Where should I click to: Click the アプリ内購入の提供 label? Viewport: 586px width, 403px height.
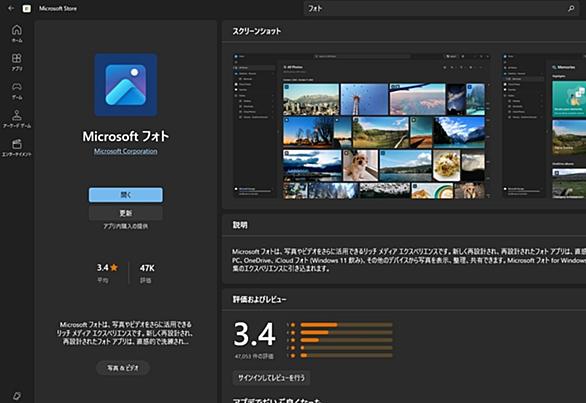[x=126, y=226]
